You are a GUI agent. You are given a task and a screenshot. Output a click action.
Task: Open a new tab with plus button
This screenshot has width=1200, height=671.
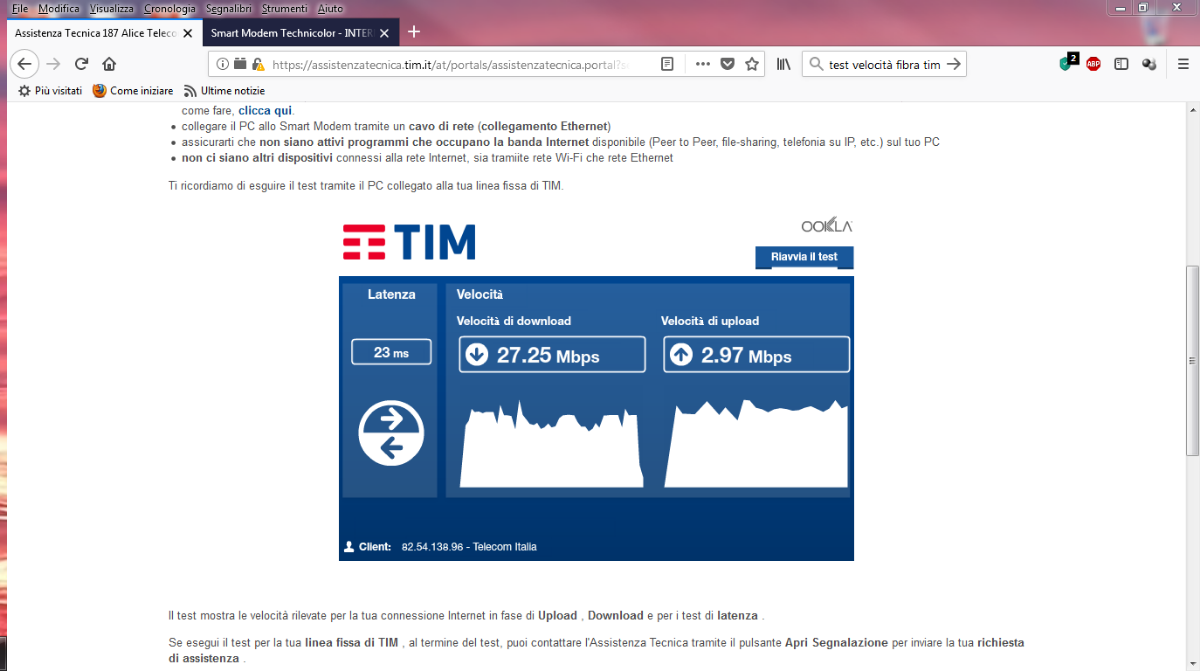coord(414,32)
